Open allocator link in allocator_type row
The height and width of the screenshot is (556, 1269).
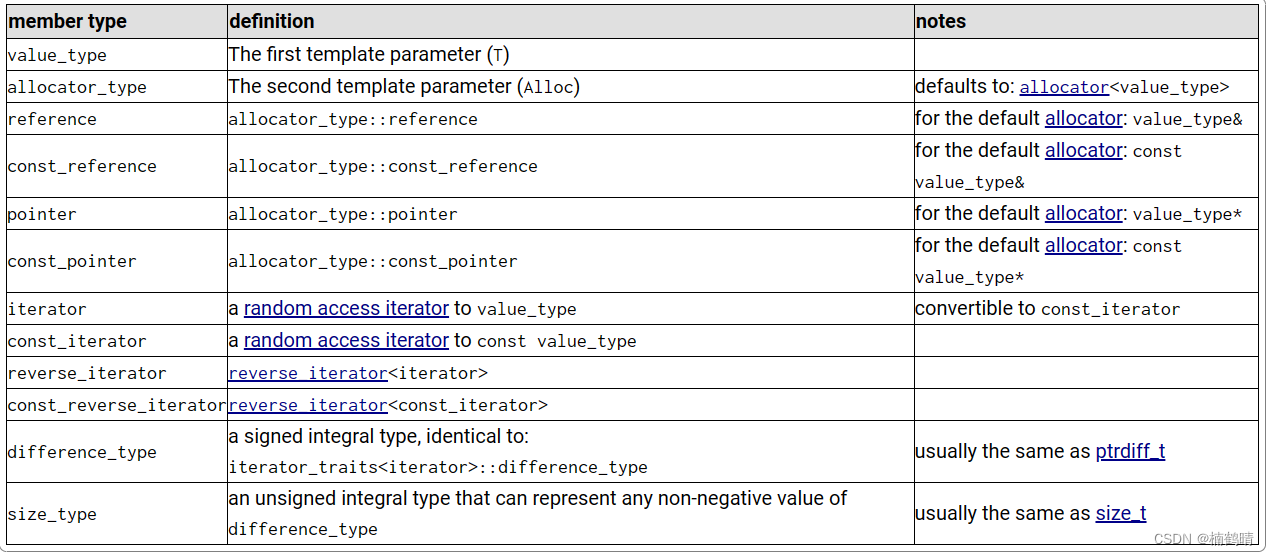pyautogui.click(x=1064, y=88)
